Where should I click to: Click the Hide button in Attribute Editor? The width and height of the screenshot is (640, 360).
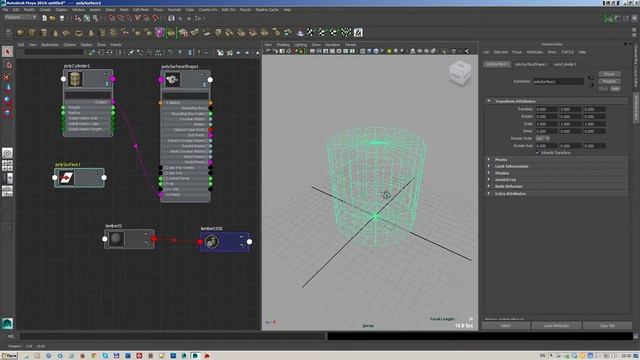click(615, 89)
